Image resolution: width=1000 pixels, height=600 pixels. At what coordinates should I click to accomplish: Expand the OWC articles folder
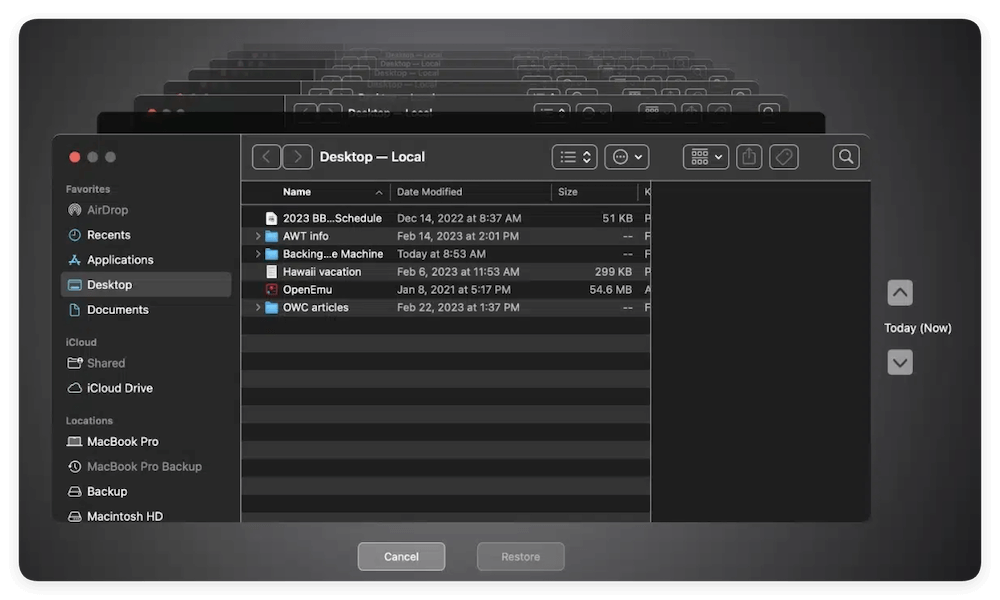259,307
